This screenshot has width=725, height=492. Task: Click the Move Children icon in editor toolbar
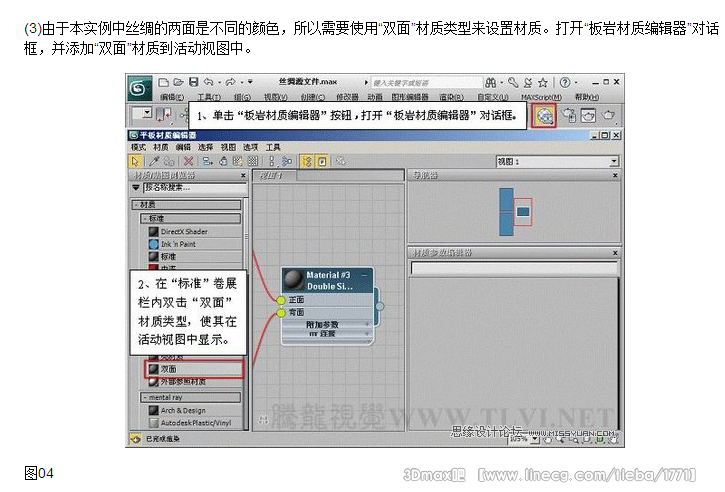(x=208, y=161)
